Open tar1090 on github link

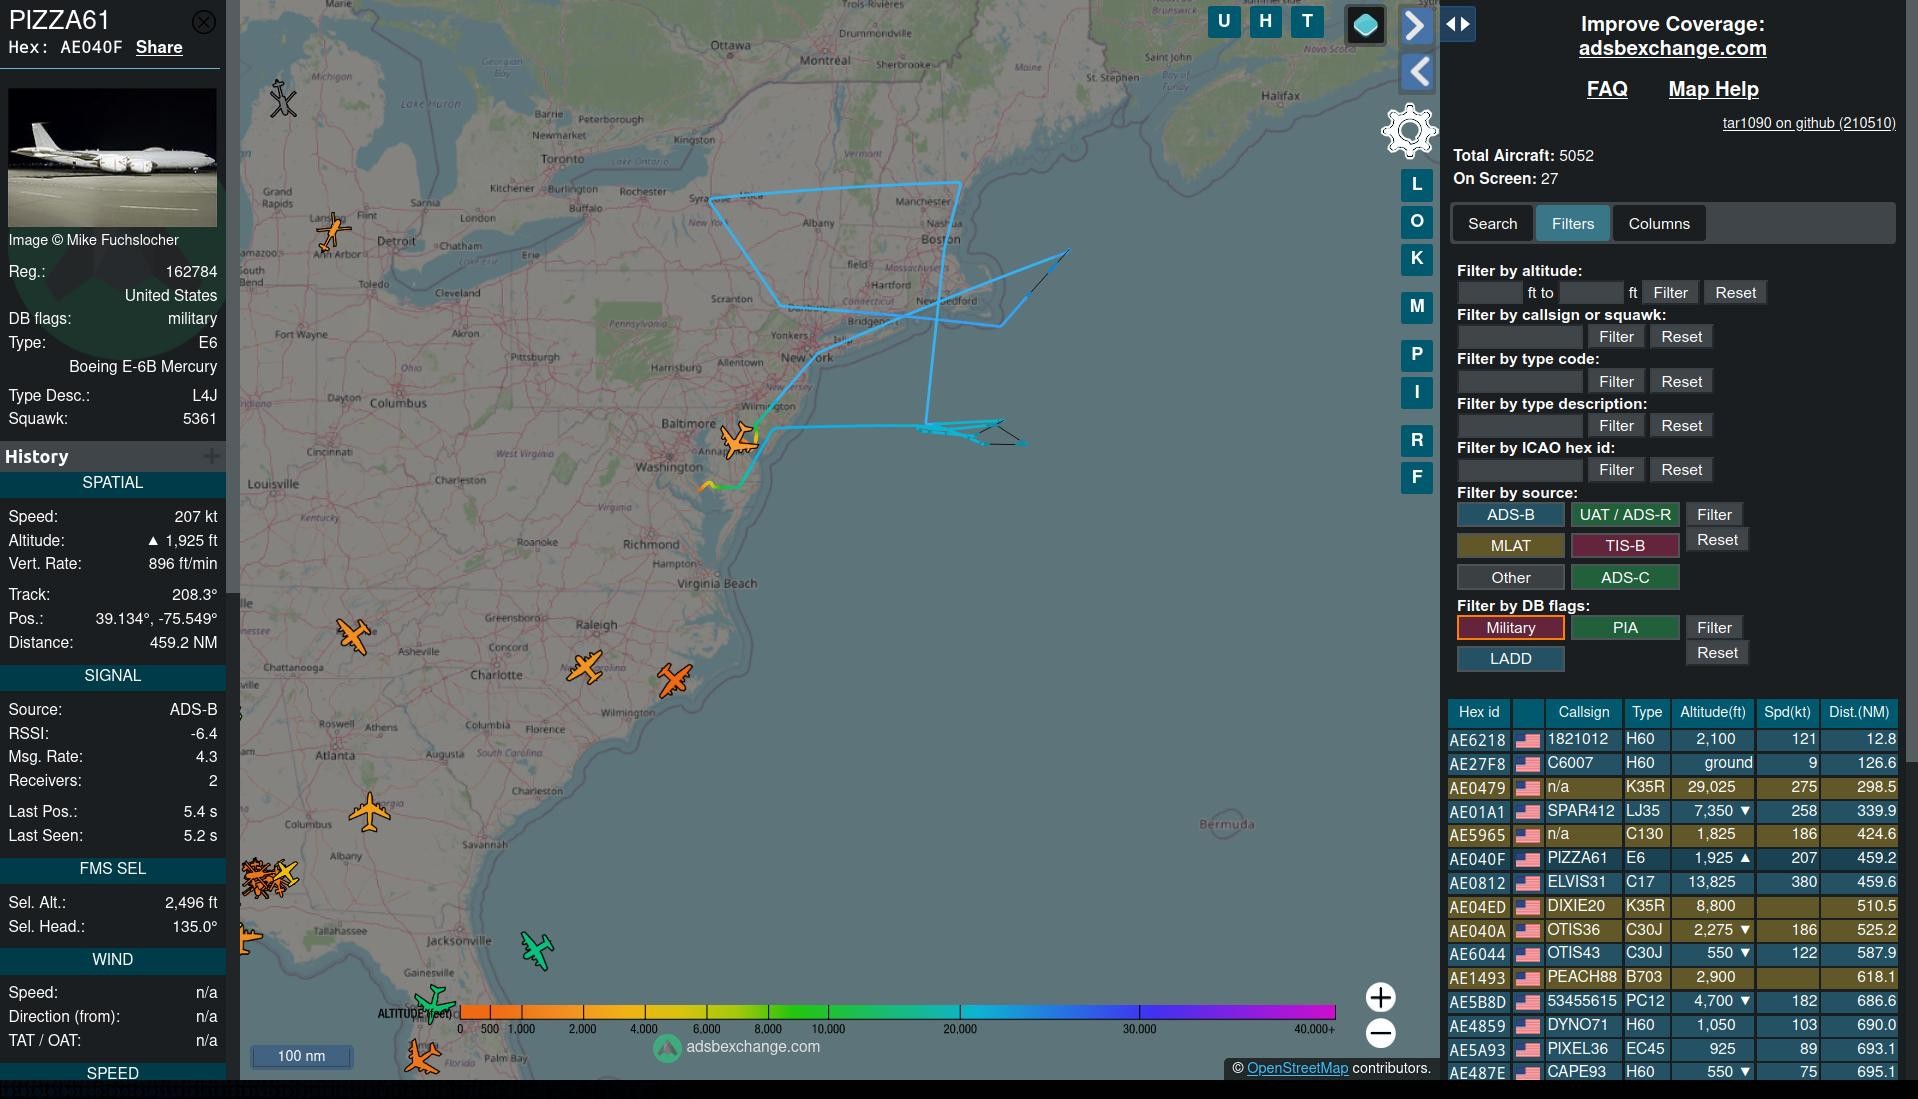1808,123
